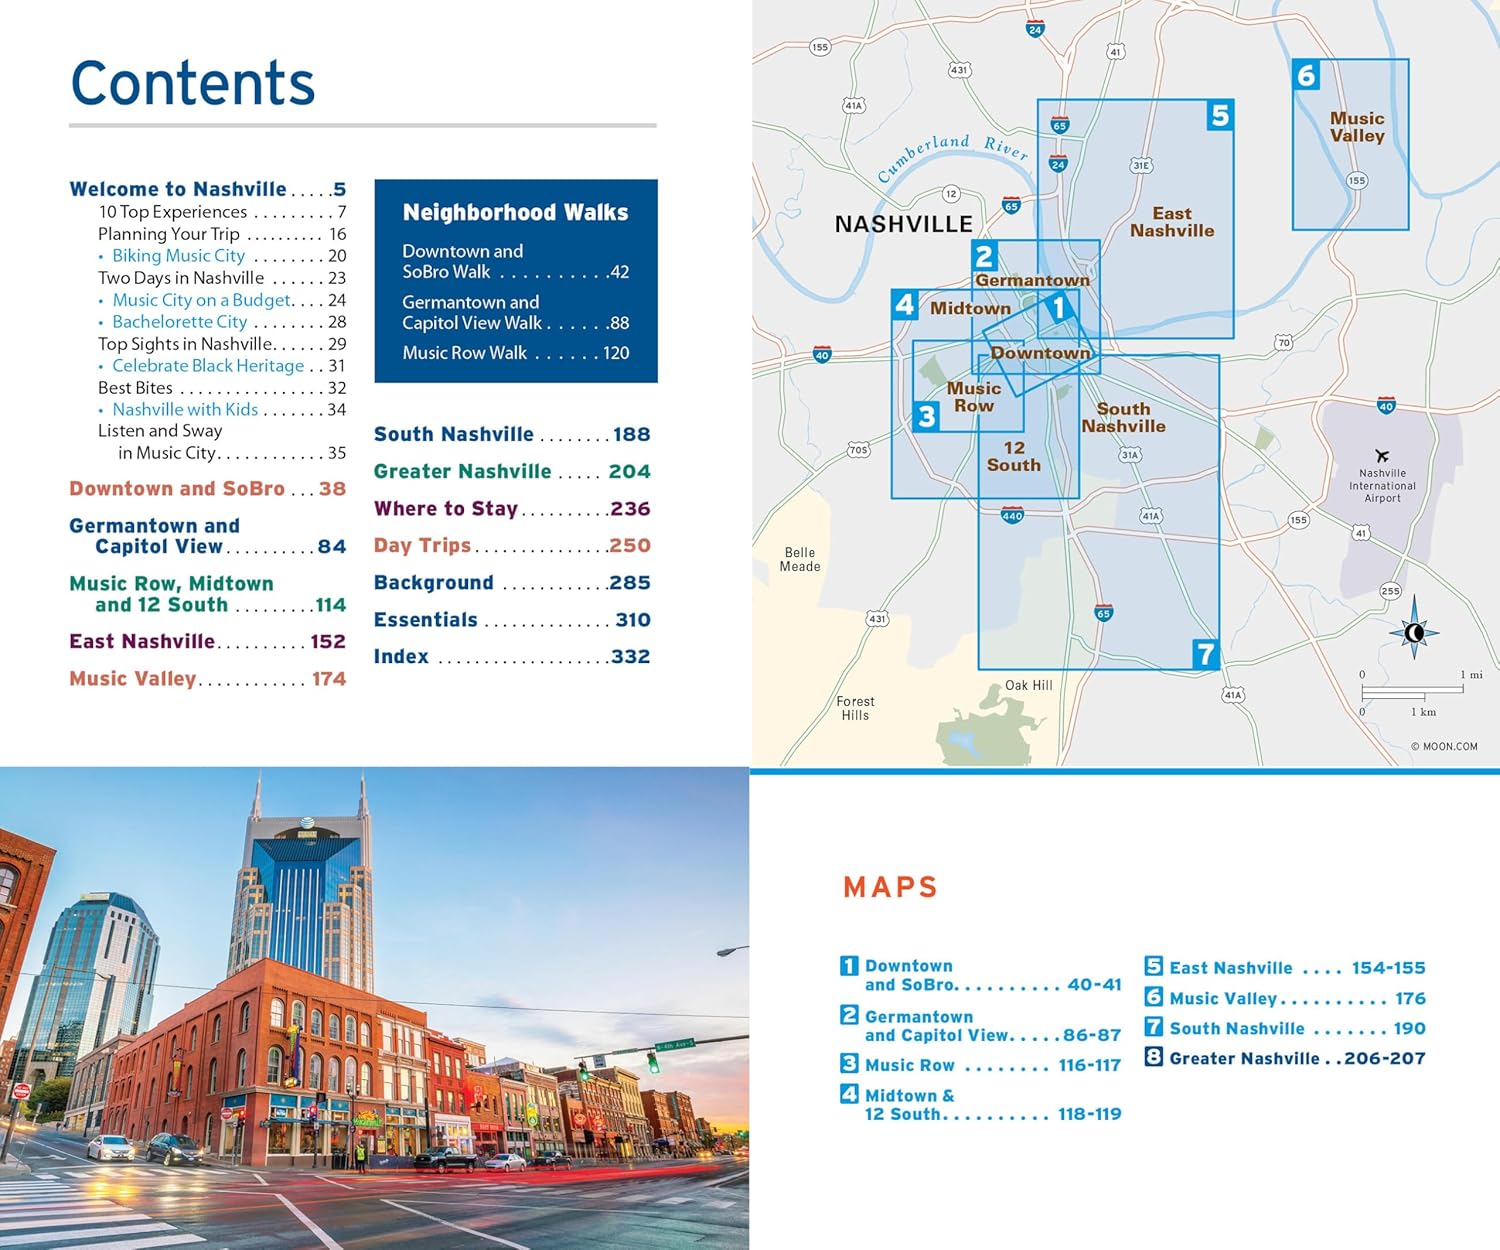Image resolution: width=1500 pixels, height=1250 pixels.
Task: Click the map's mile and kilometer scale bar
Action: pos(1412,692)
